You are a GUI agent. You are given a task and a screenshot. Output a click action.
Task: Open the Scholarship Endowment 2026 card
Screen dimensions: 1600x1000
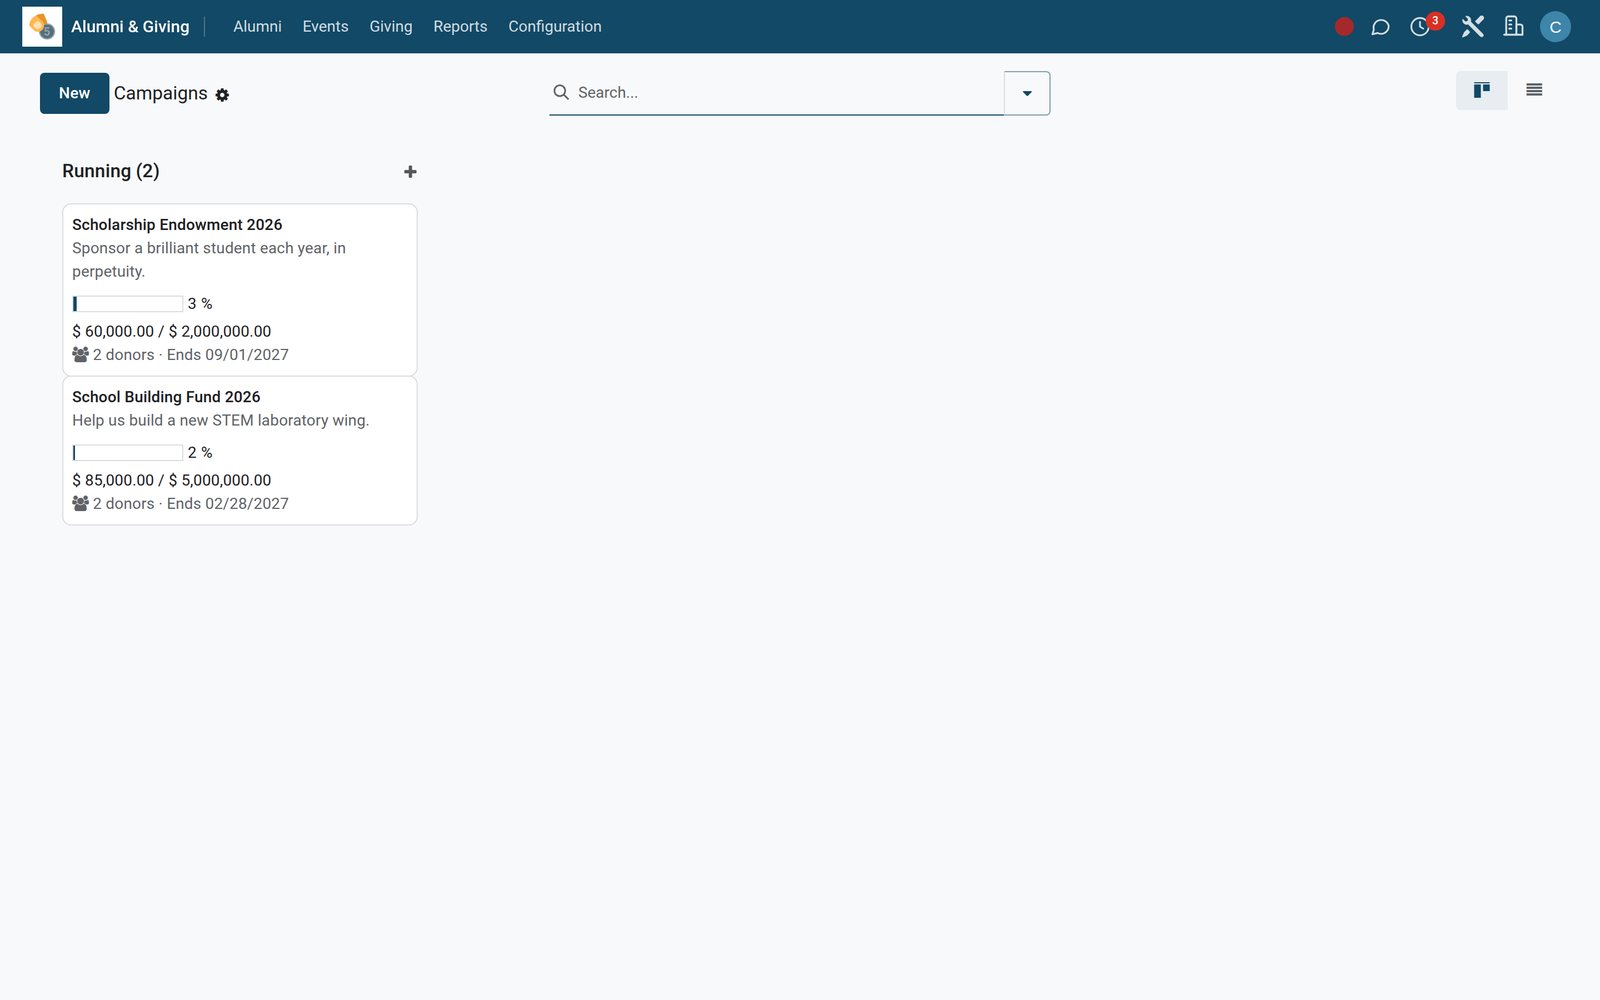point(240,290)
